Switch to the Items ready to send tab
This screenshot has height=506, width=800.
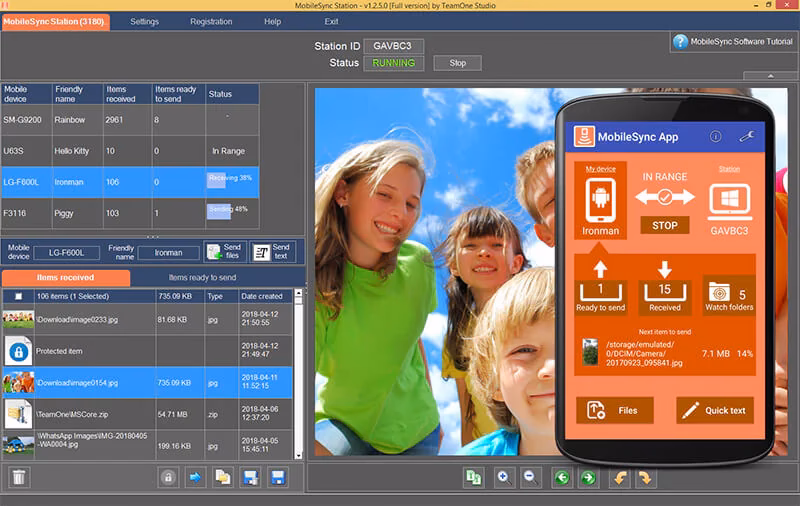point(203,277)
